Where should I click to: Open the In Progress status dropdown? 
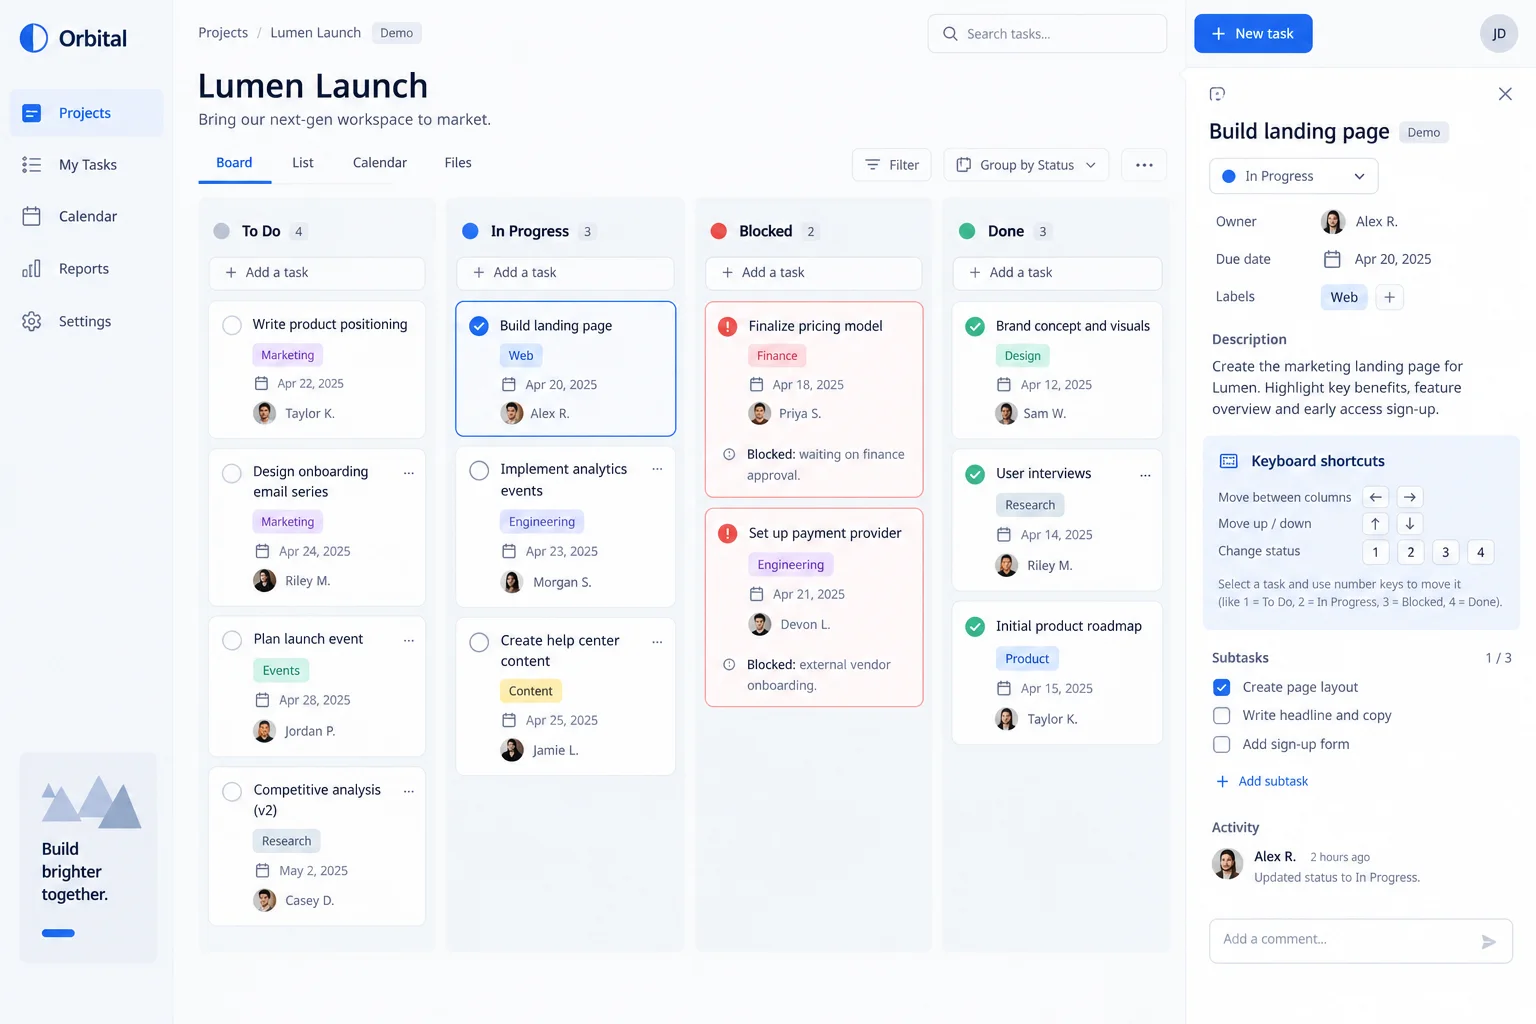(x=1294, y=176)
